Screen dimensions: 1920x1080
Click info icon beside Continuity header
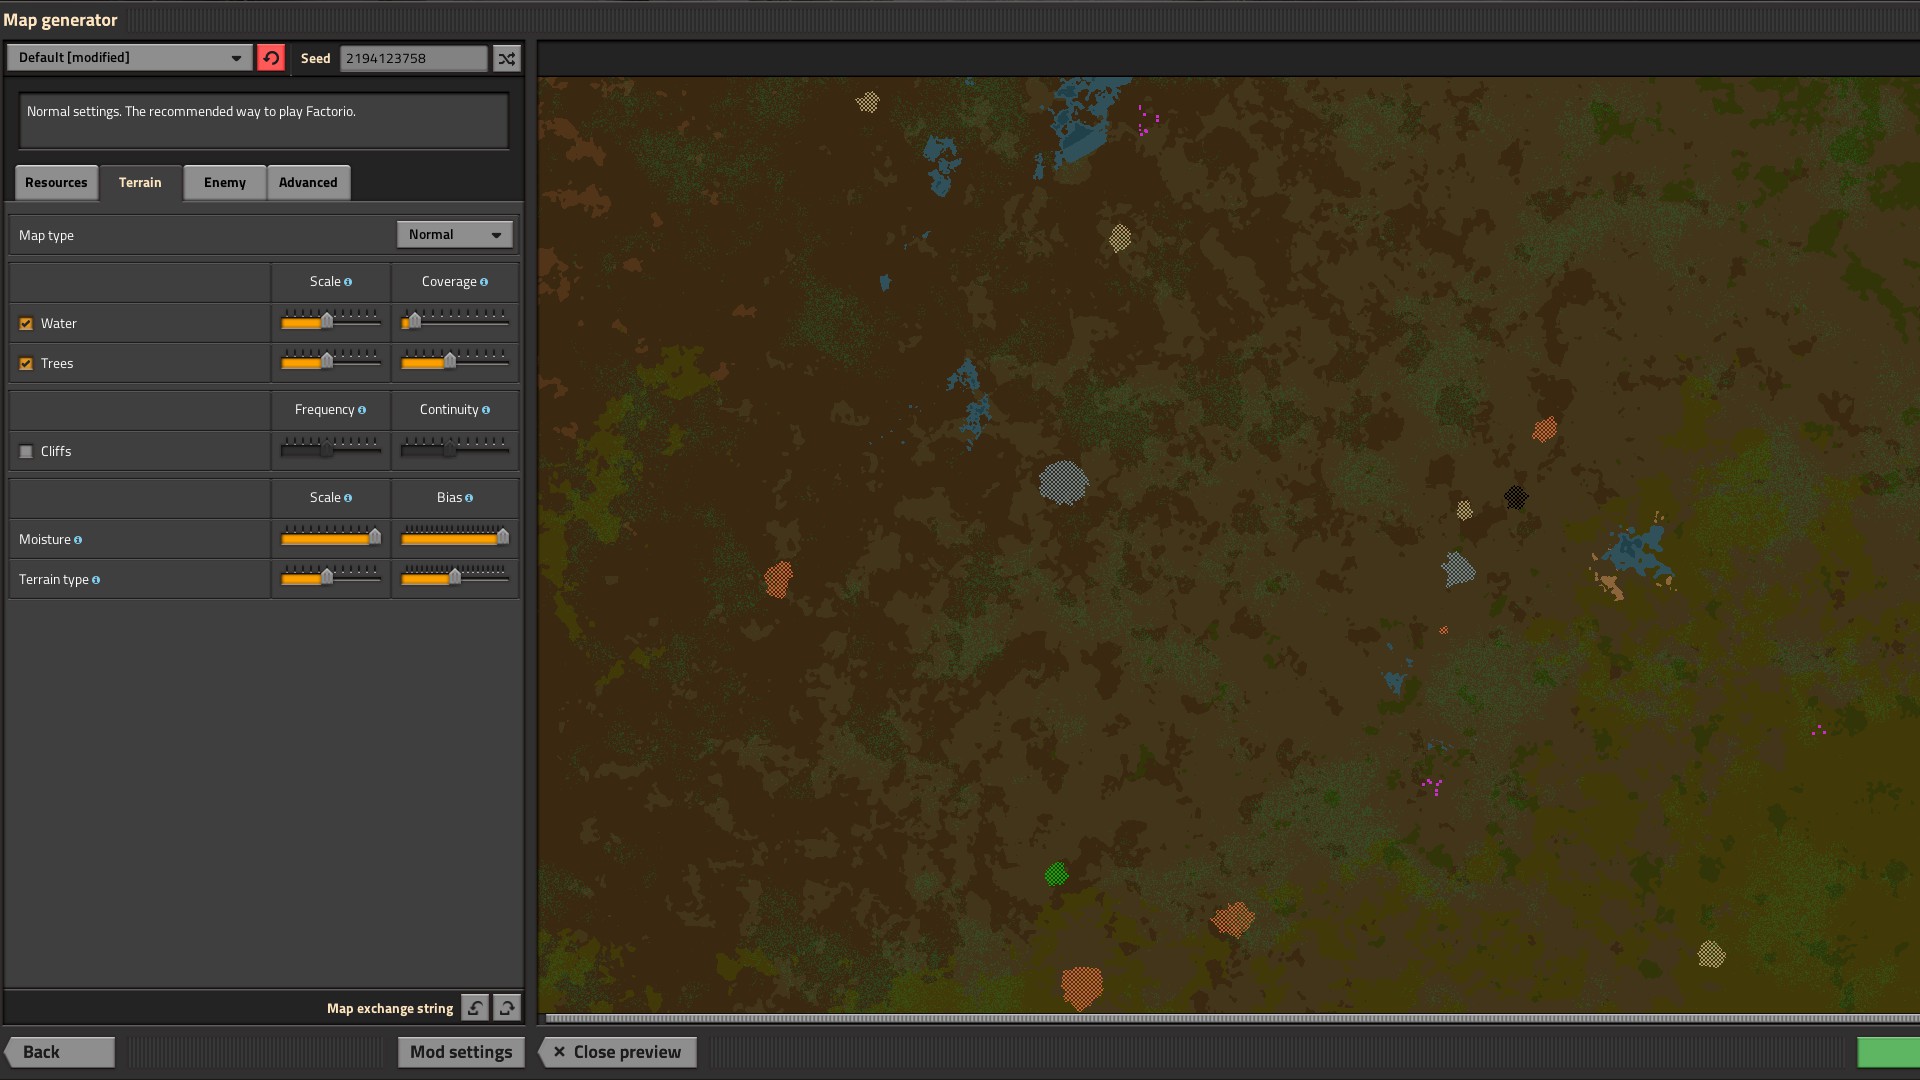pos(486,410)
